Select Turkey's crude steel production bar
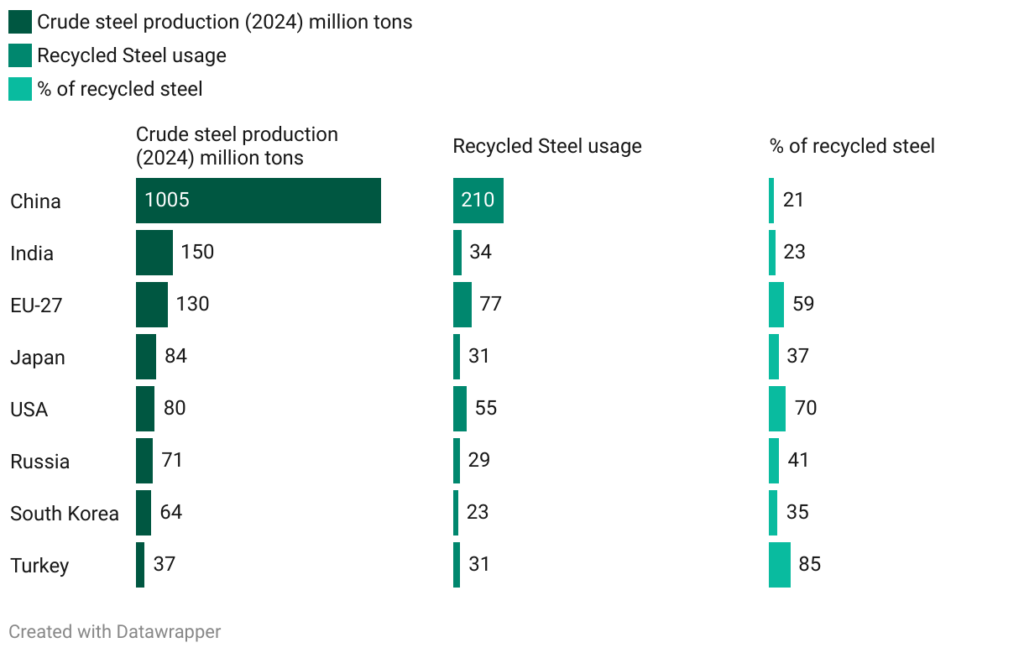The image size is (1024, 653). [x=140, y=565]
